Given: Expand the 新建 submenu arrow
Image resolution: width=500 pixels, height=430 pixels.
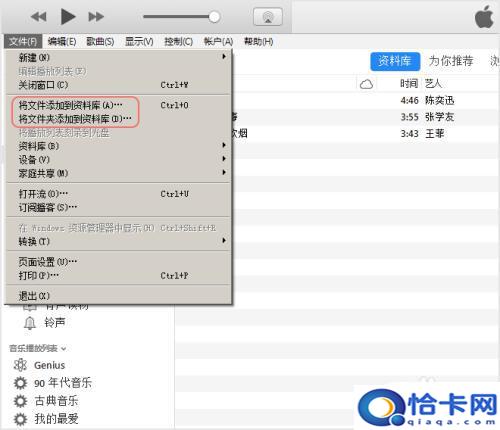Looking at the screenshot, I should 224,57.
